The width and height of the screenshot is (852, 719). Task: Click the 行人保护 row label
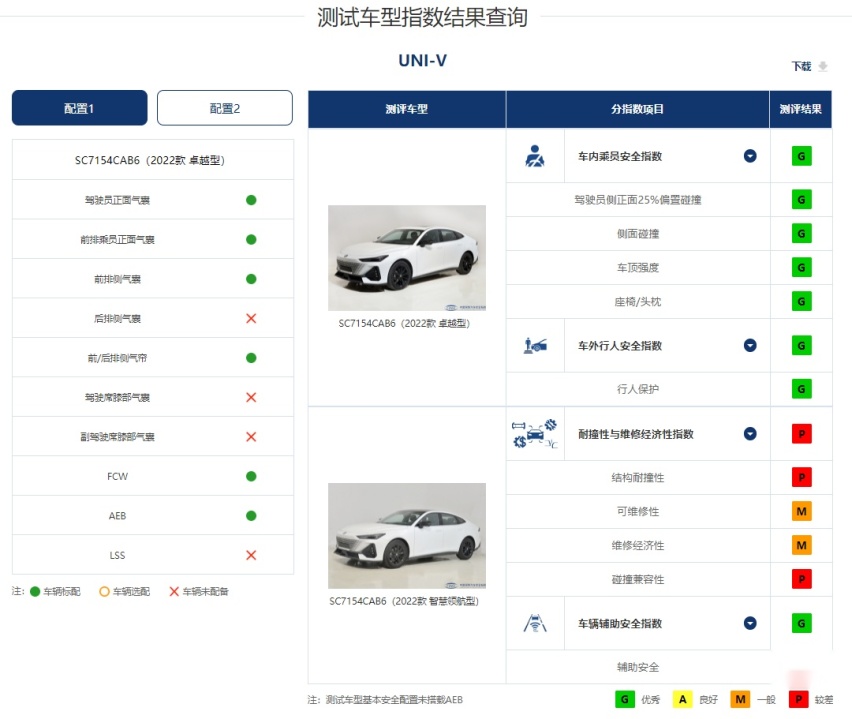click(x=638, y=389)
